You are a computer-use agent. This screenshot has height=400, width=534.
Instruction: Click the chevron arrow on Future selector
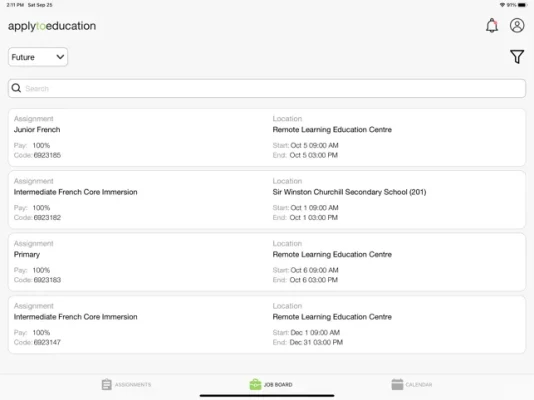coord(60,57)
